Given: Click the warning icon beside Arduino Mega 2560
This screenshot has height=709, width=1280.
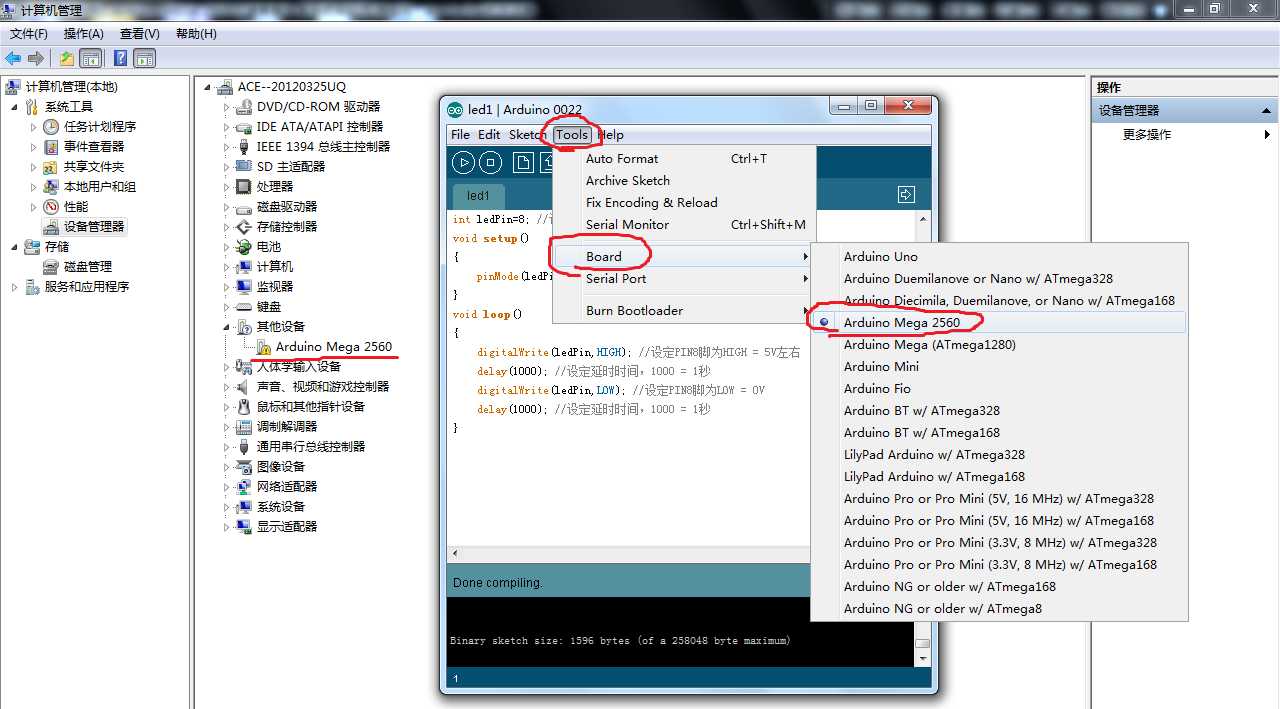Looking at the screenshot, I should [x=264, y=347].
